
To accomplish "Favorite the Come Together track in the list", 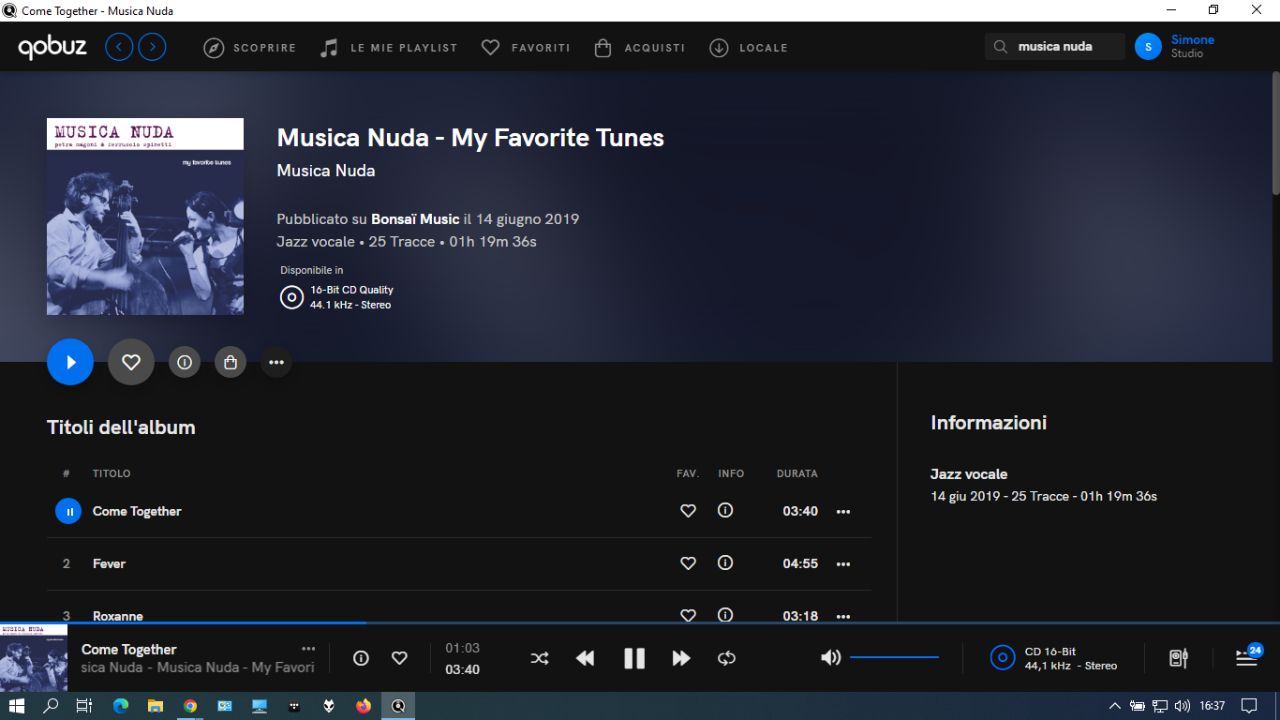I will tap(688, 511).
